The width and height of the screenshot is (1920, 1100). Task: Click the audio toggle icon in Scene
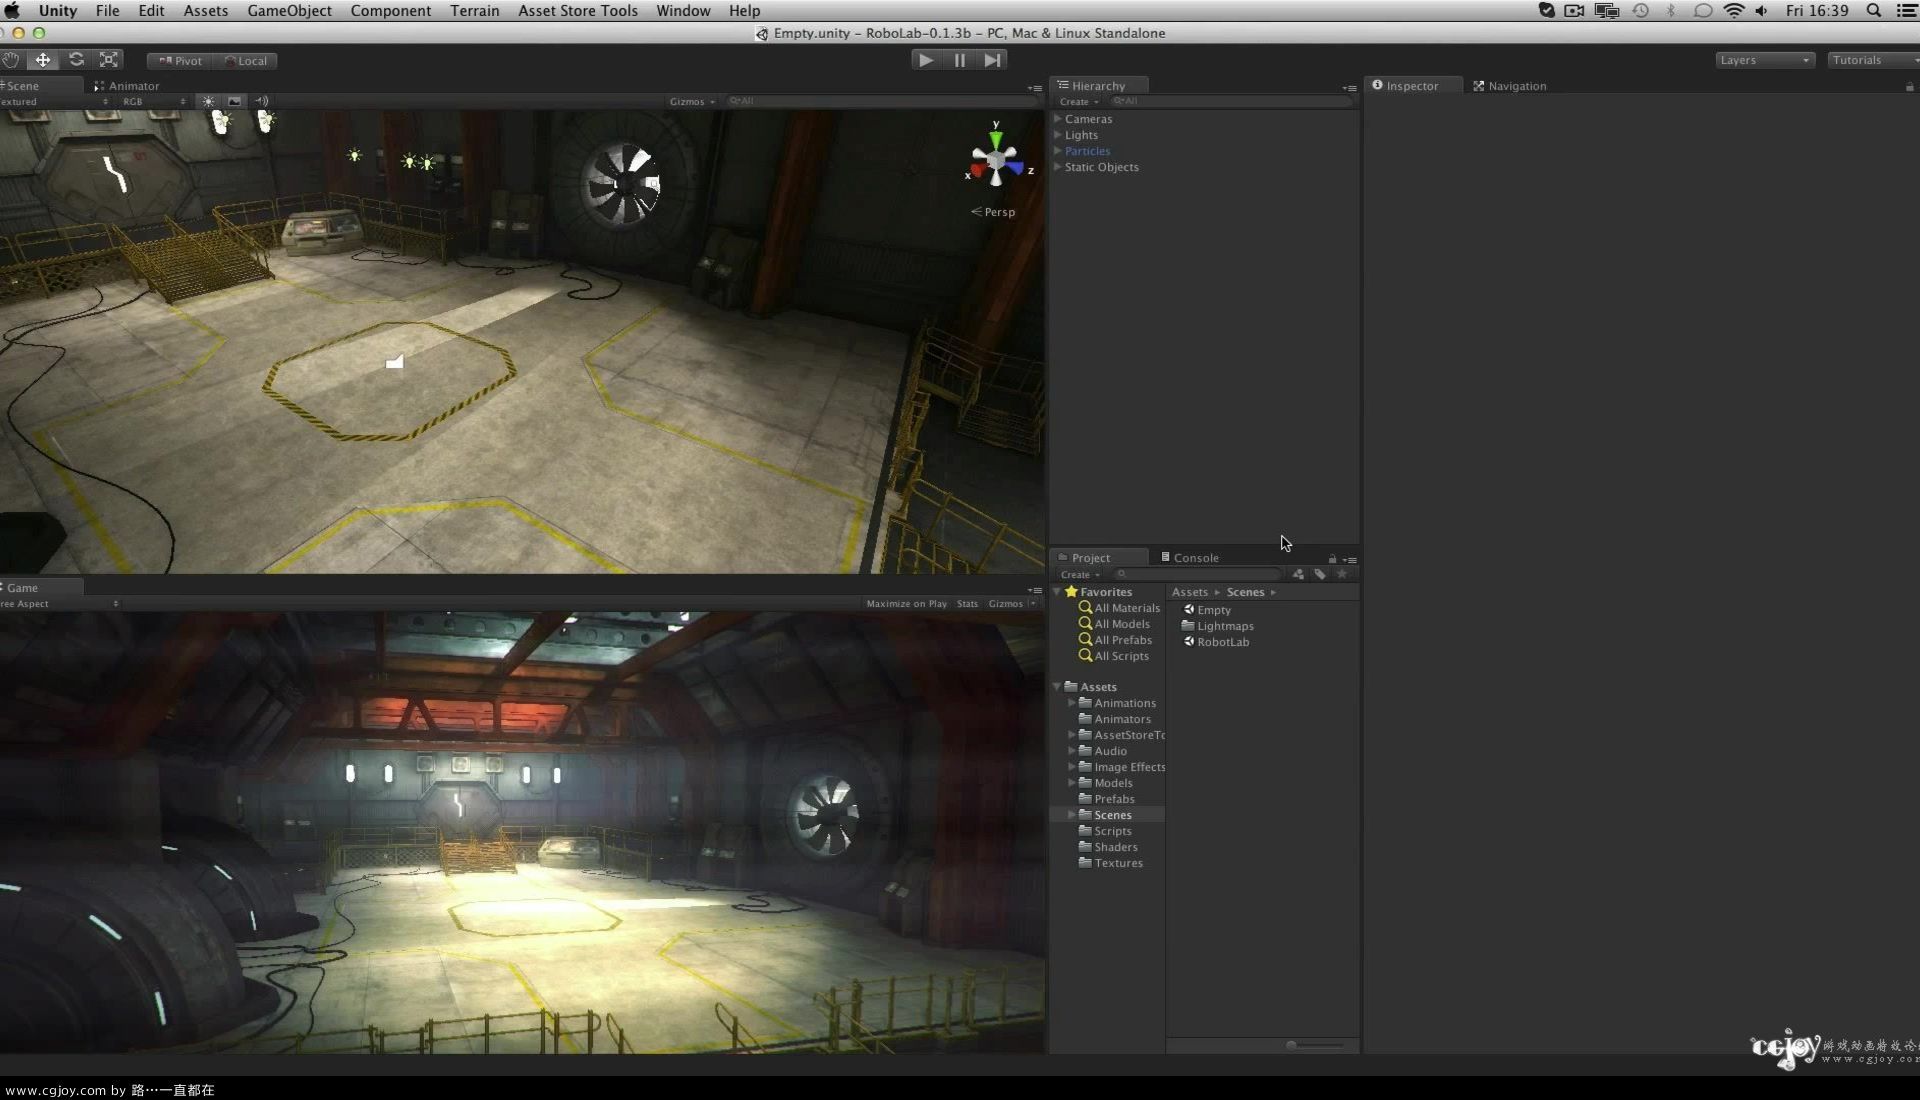pyautogui.click(x=260, y=102)
